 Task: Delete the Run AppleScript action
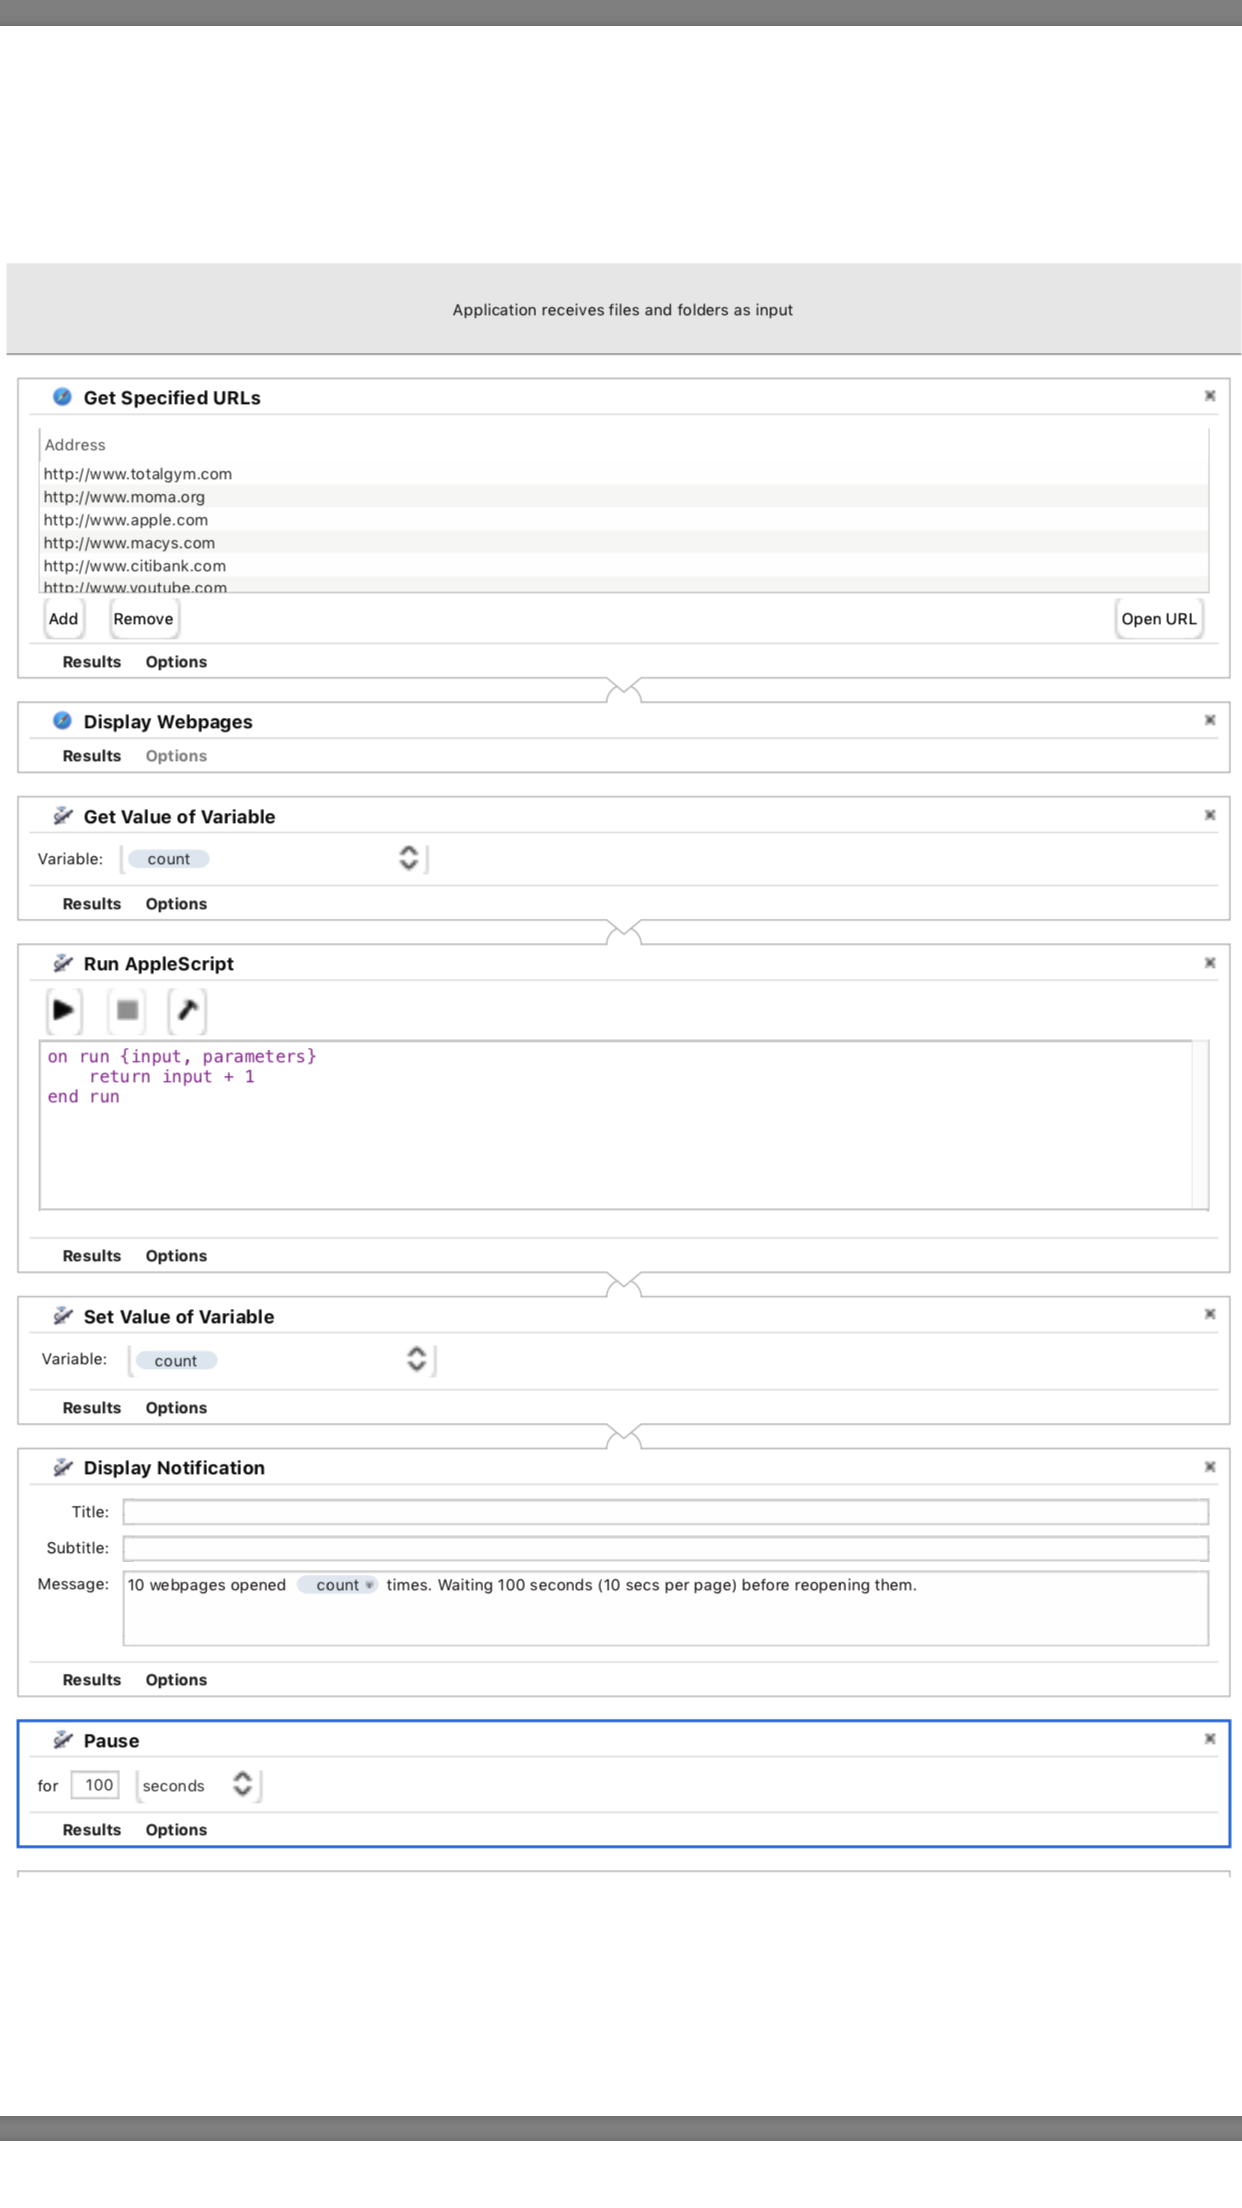click(1209, 963)
